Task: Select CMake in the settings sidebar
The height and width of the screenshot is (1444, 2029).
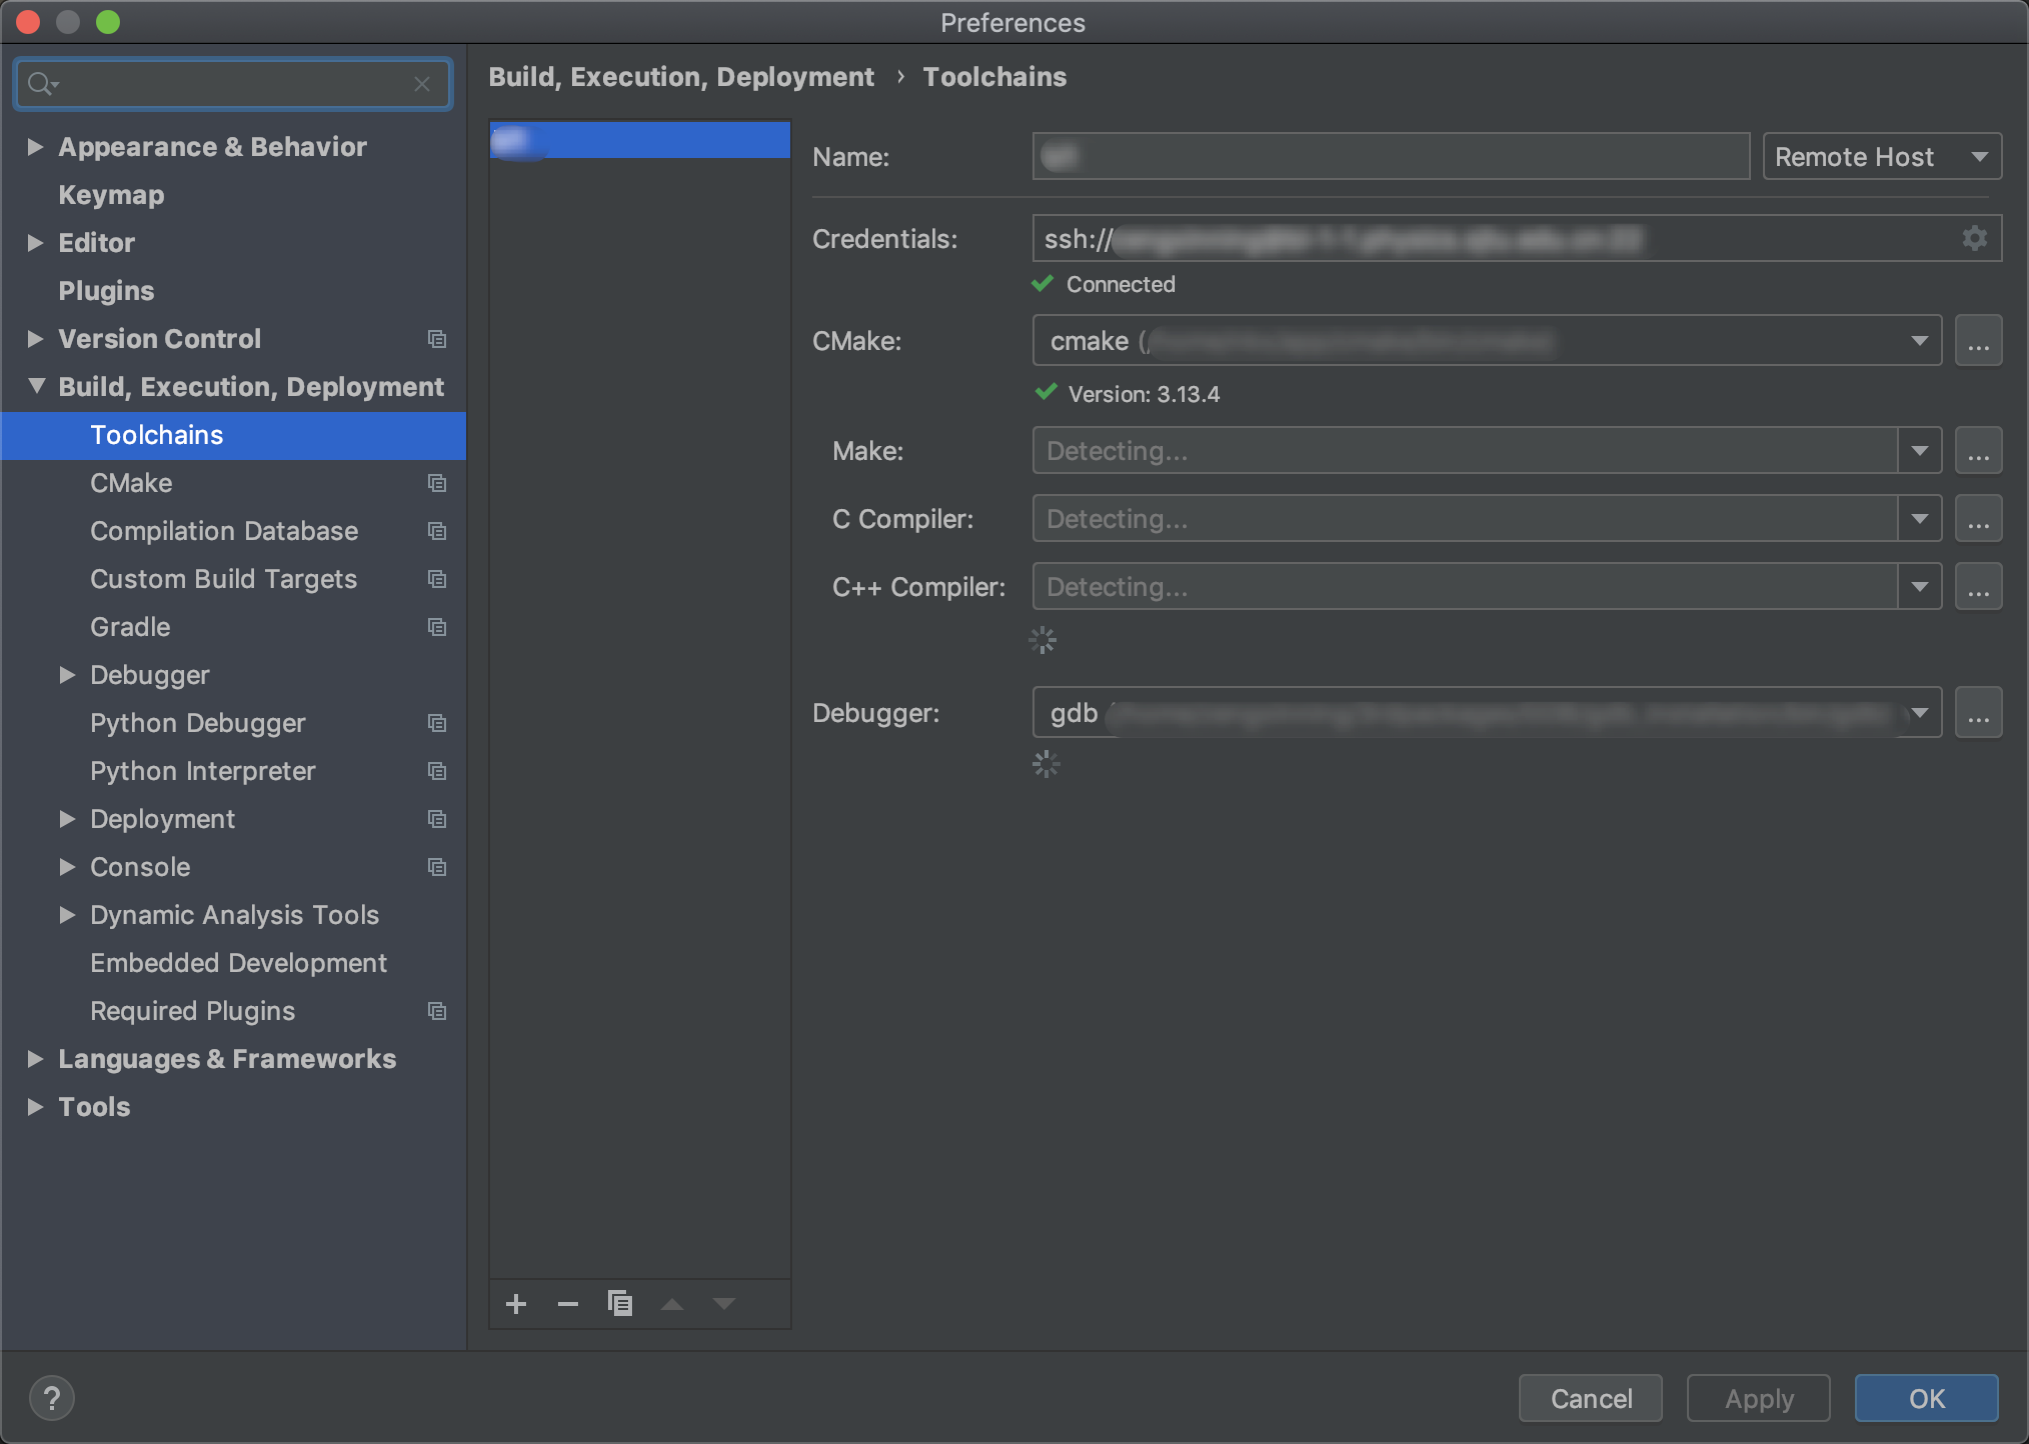Action: [130, 483]
